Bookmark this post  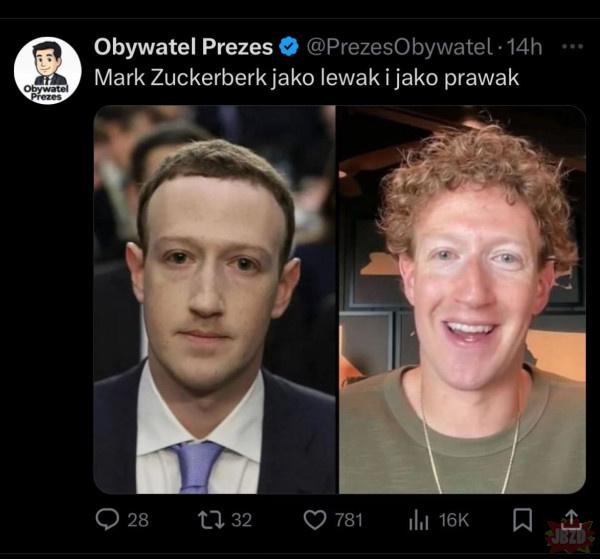pos(522,519)
